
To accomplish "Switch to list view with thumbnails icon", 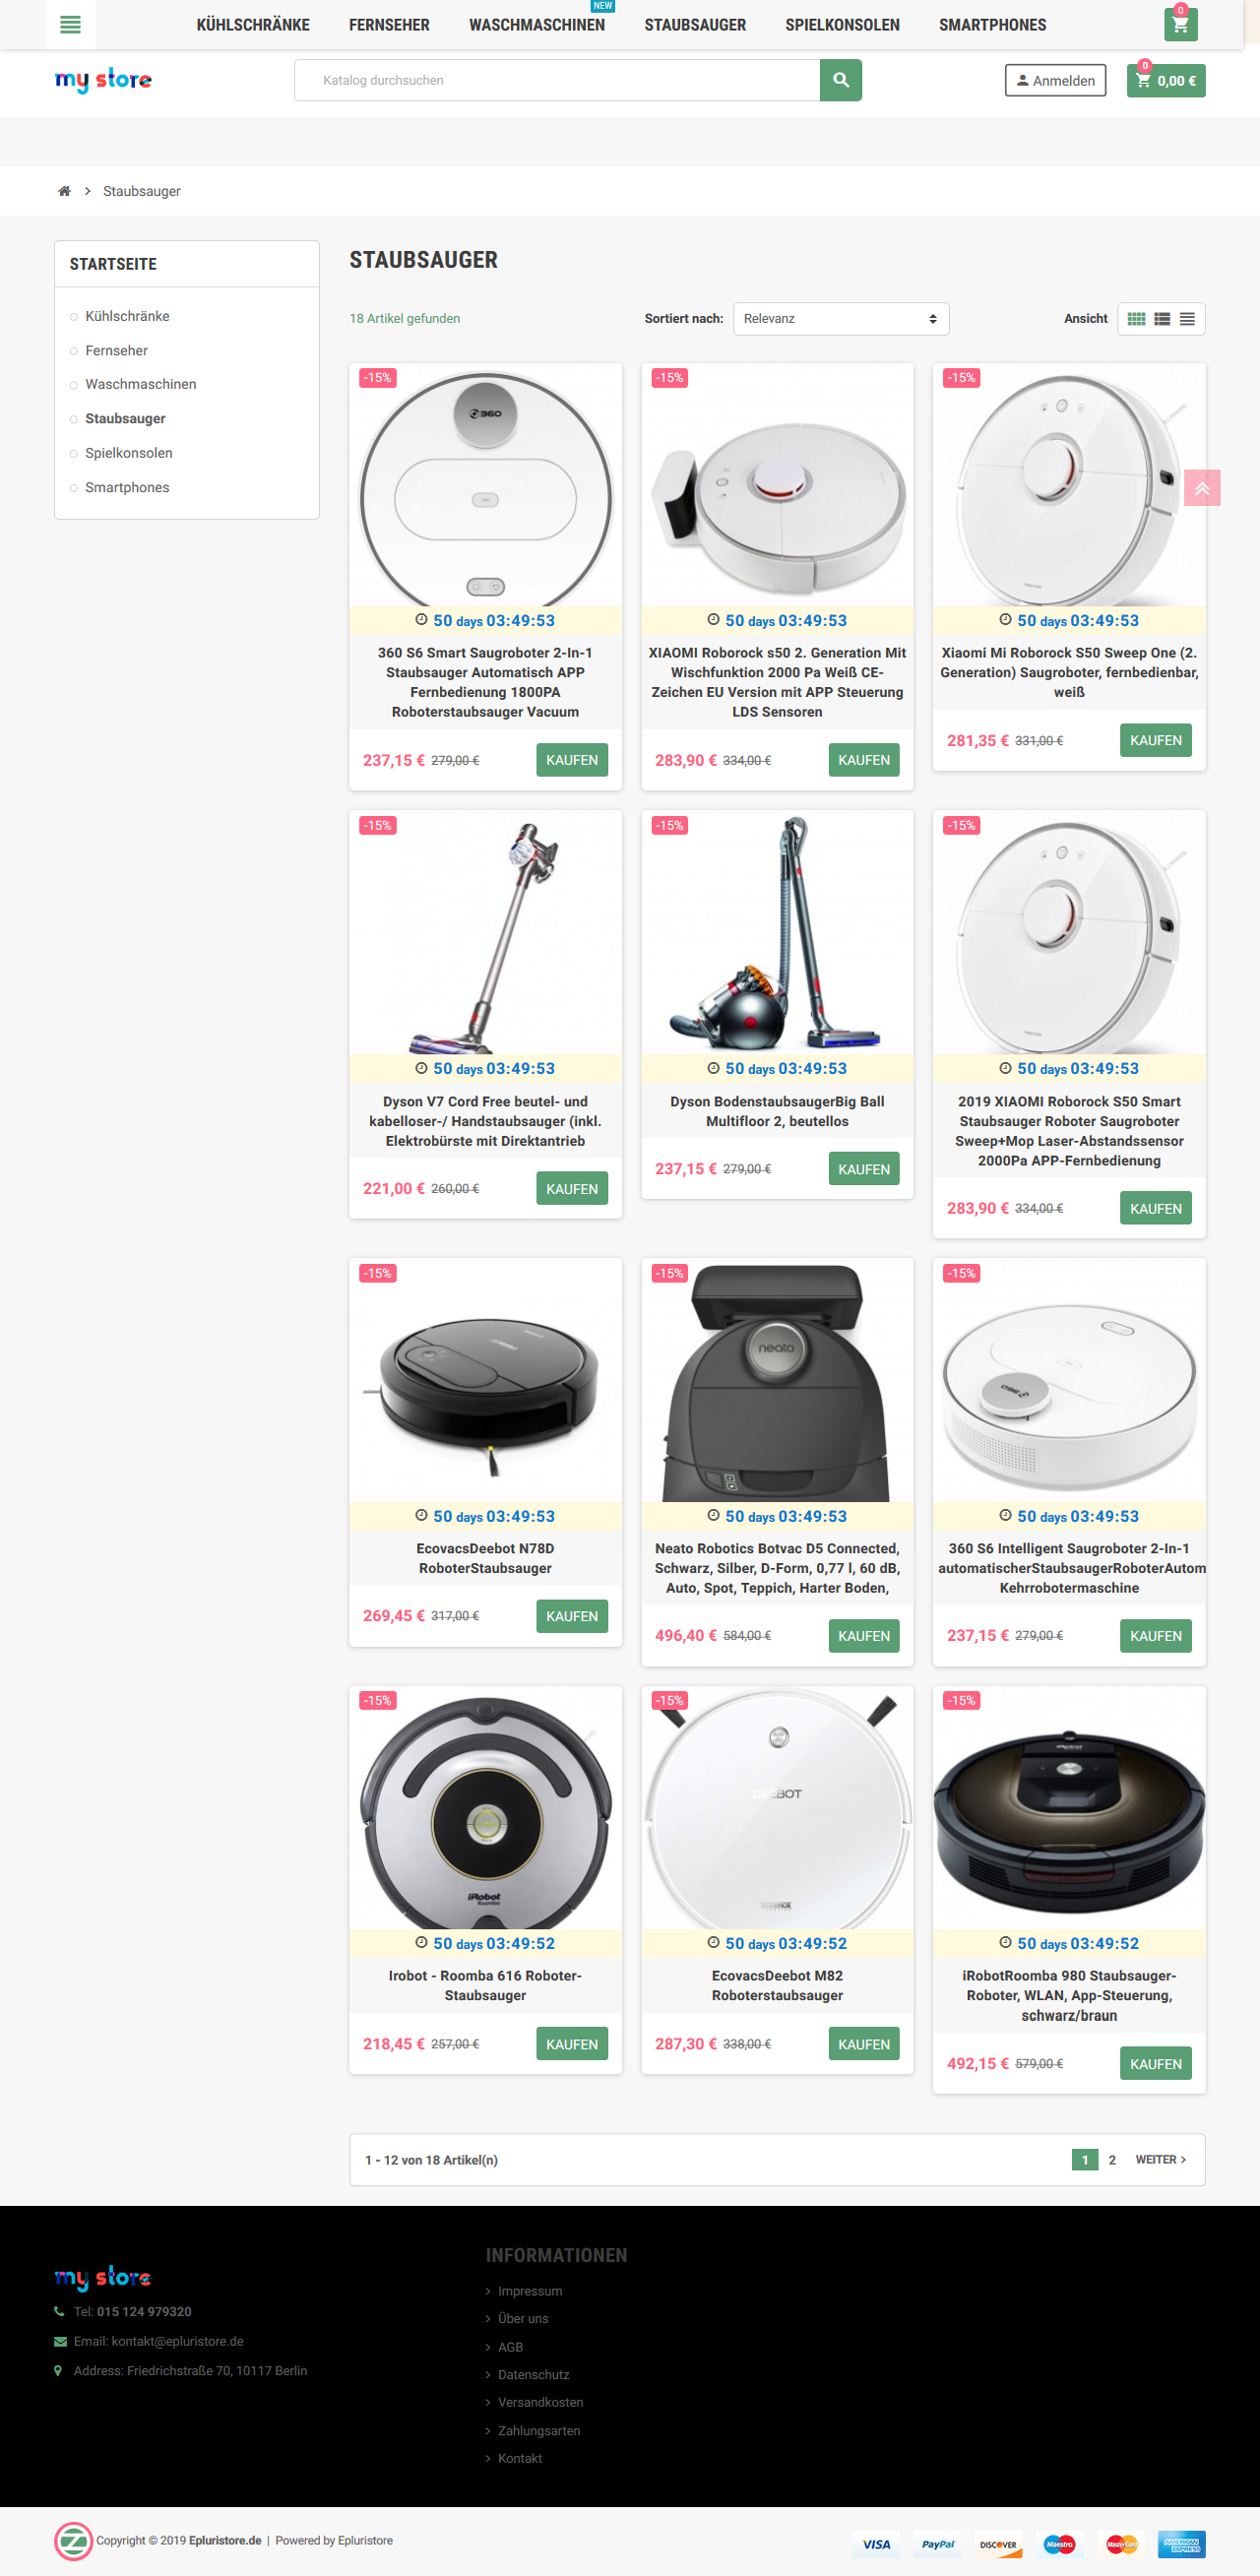I will click(1162, 319).
